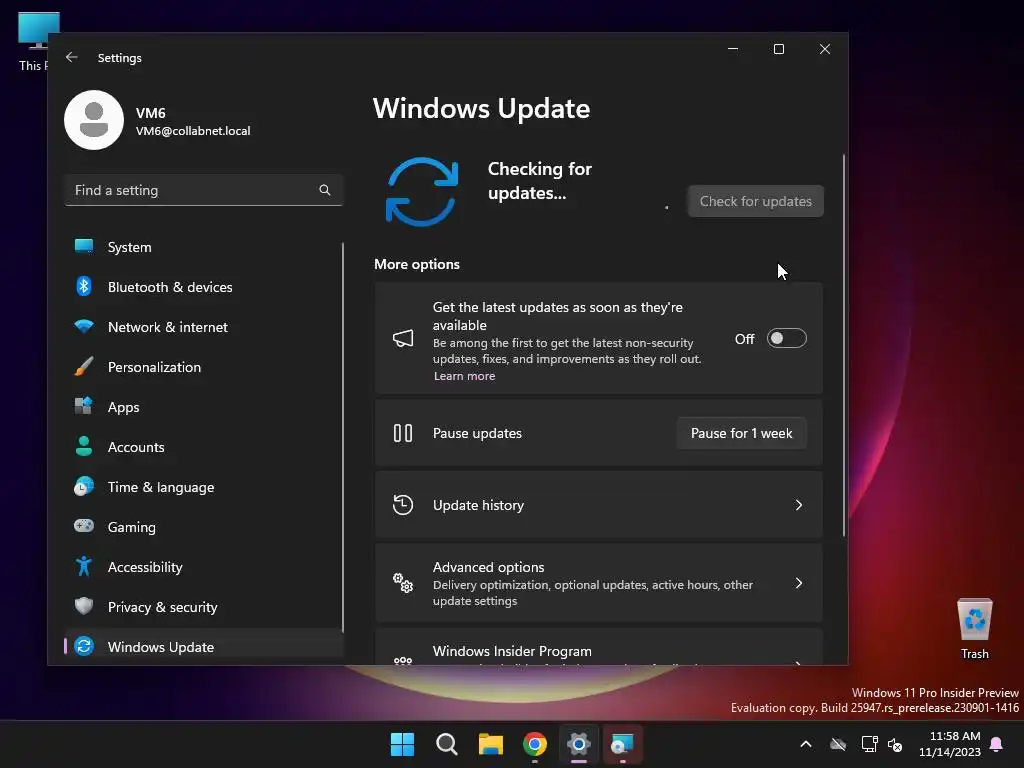Open Trash on the desktop

(x=974, y=630)
